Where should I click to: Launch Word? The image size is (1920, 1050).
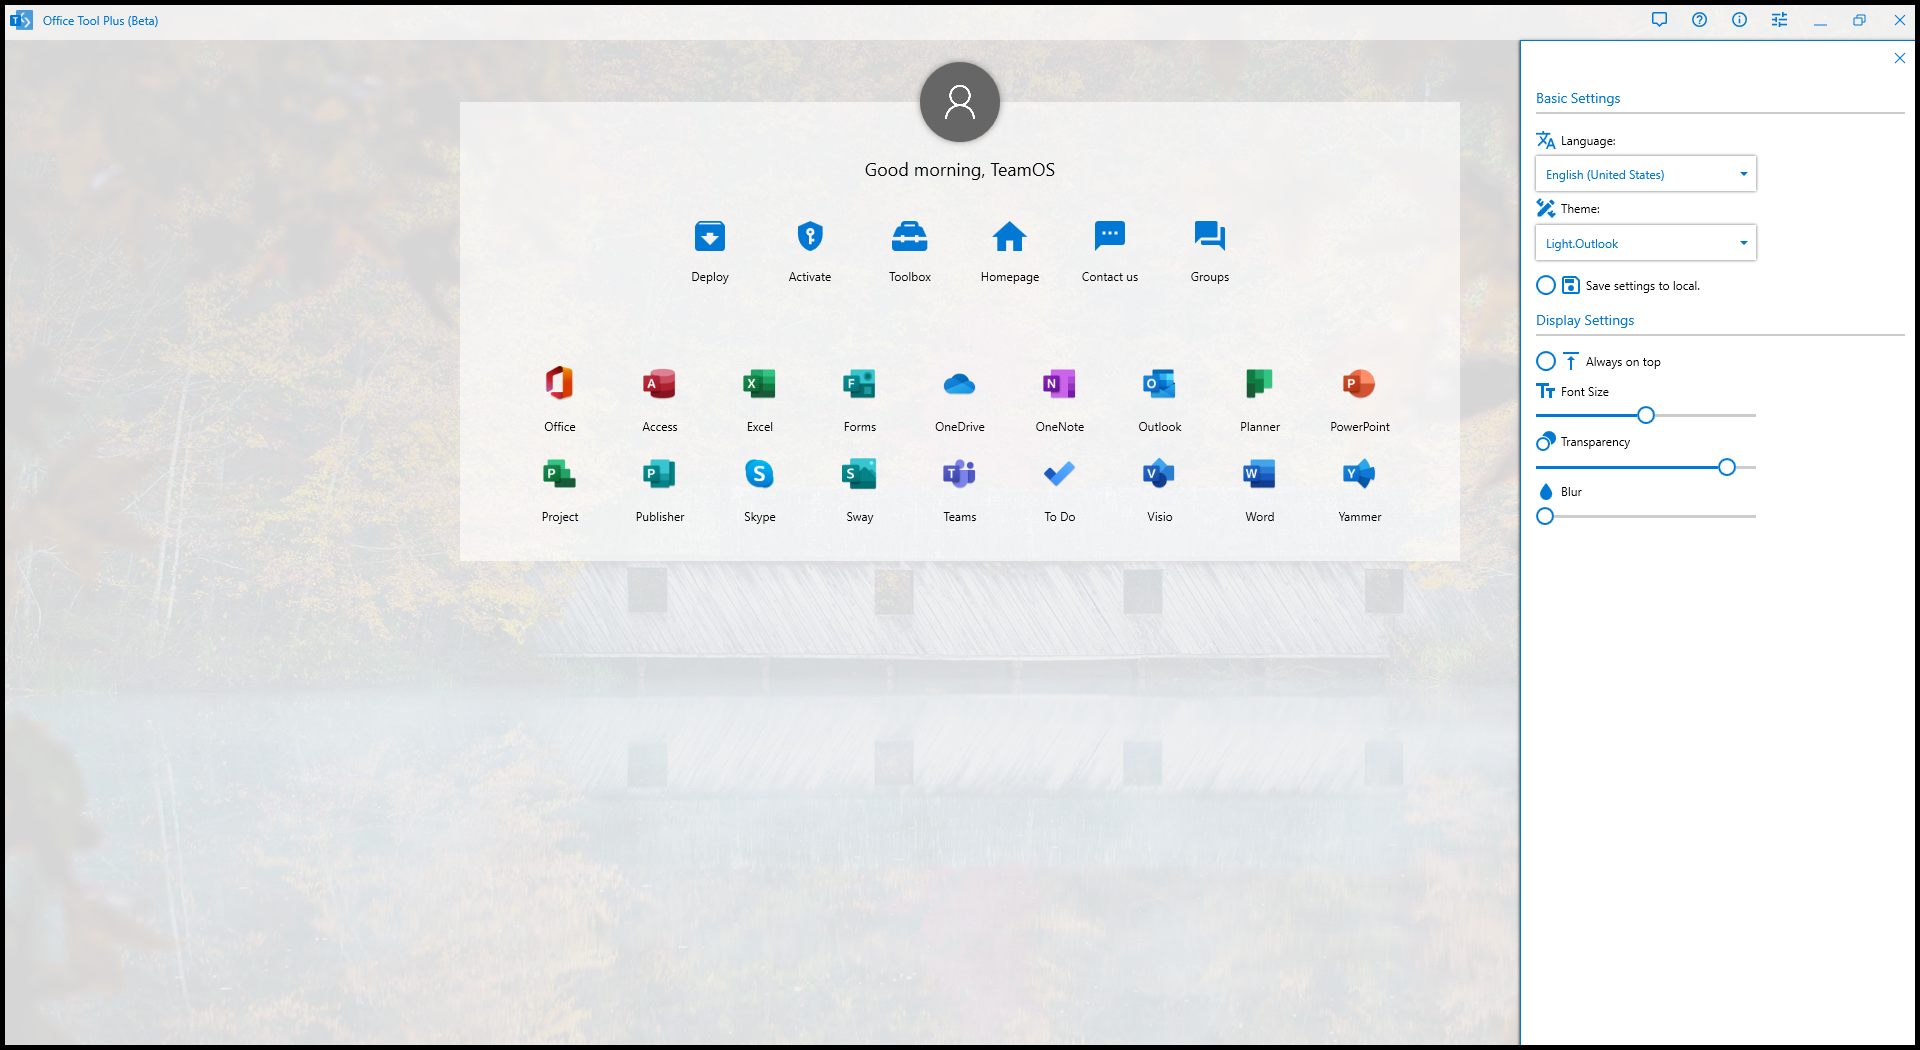pyautogui.click(x=1260, y=474)
